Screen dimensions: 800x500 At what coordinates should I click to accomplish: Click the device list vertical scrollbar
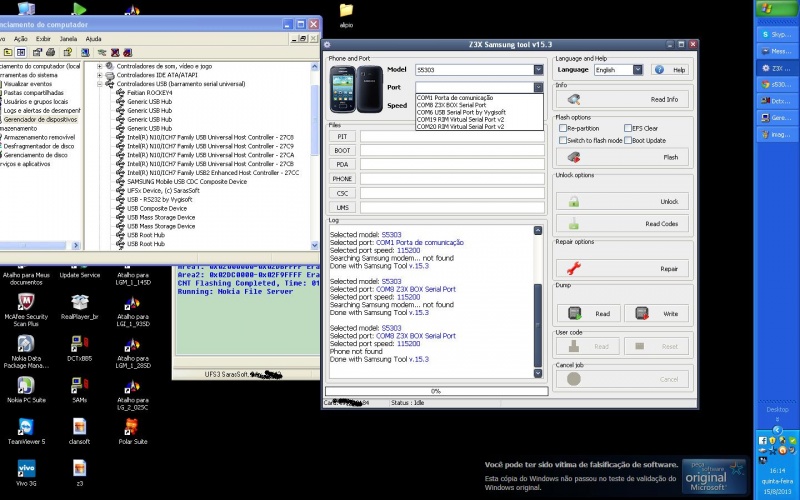coord(314,156)
